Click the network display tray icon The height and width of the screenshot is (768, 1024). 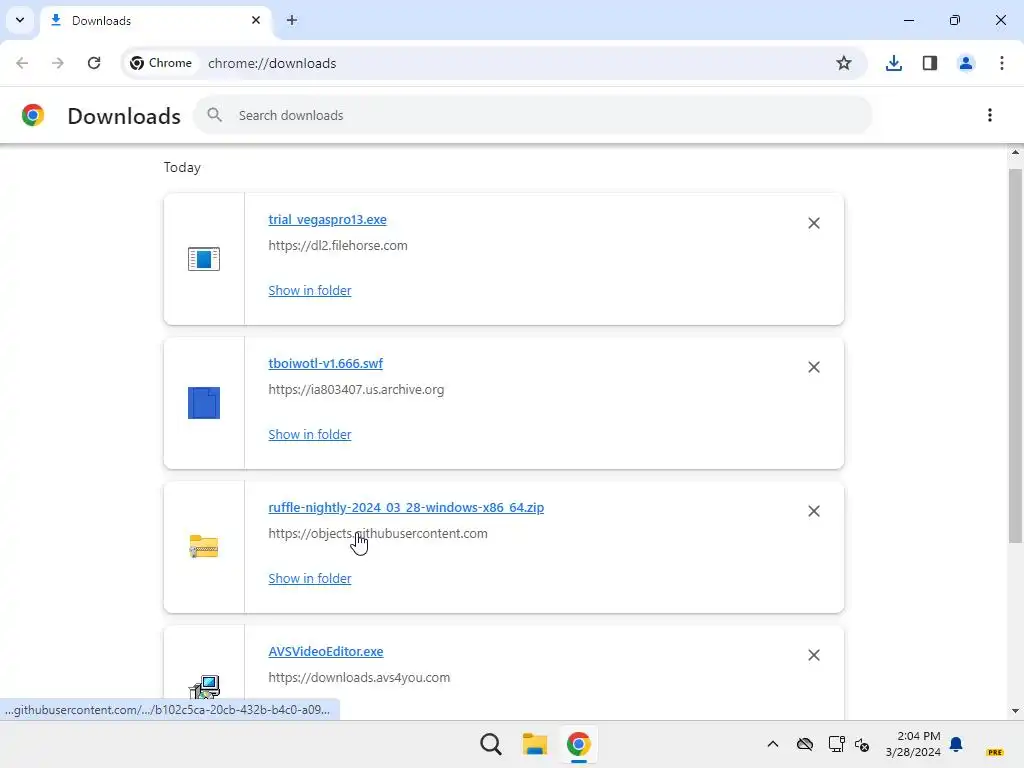click(x=837, y=744)
